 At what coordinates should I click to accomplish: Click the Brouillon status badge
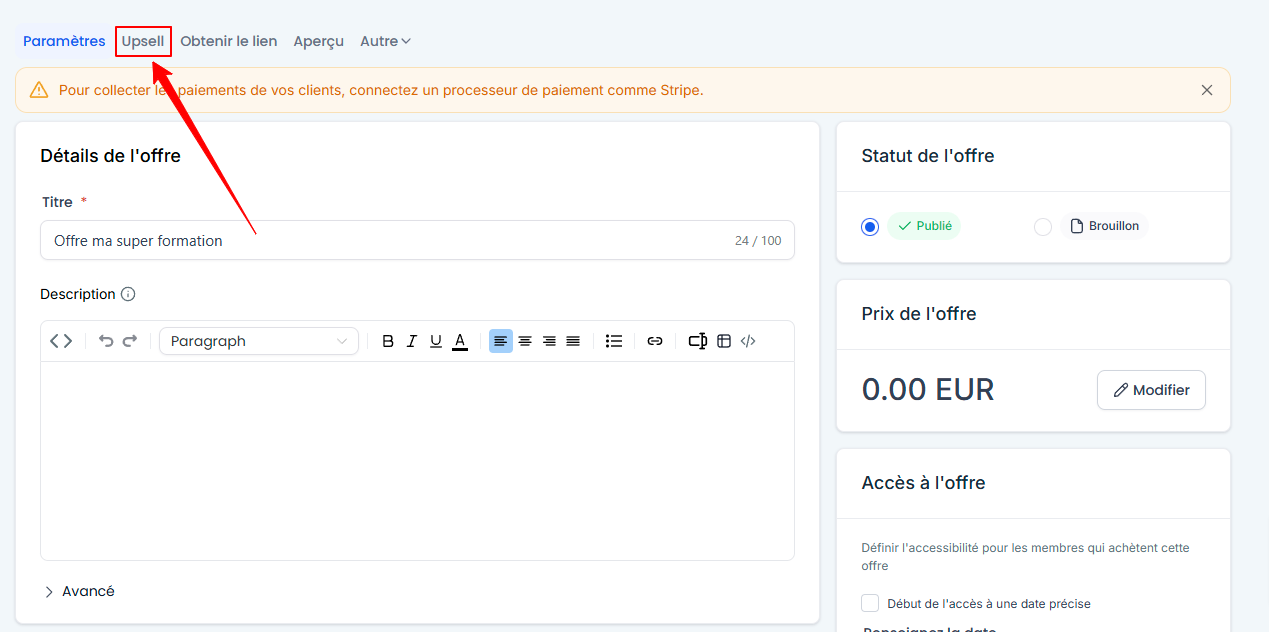[1105, 226]
